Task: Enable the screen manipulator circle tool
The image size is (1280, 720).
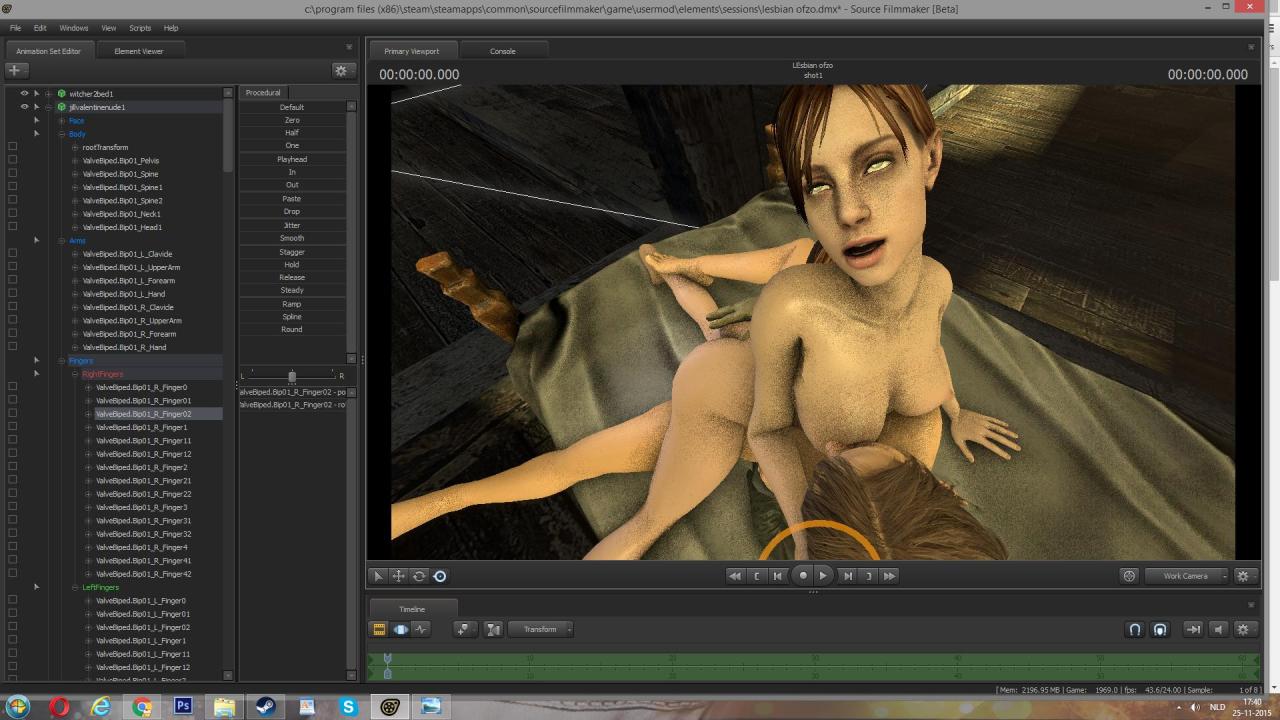Action: (440, 576)
